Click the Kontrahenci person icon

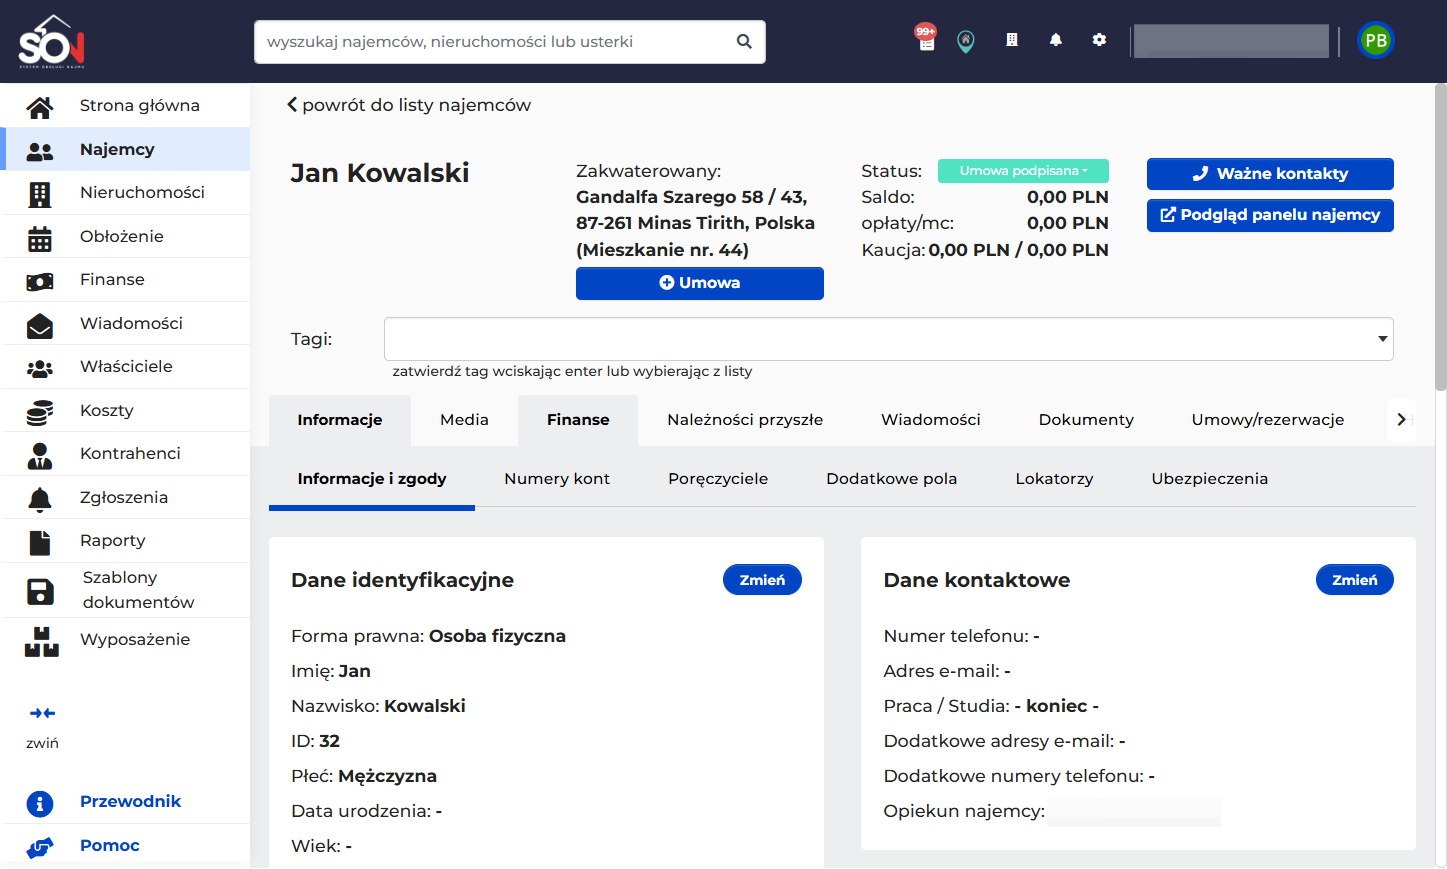tap(40, 455)
